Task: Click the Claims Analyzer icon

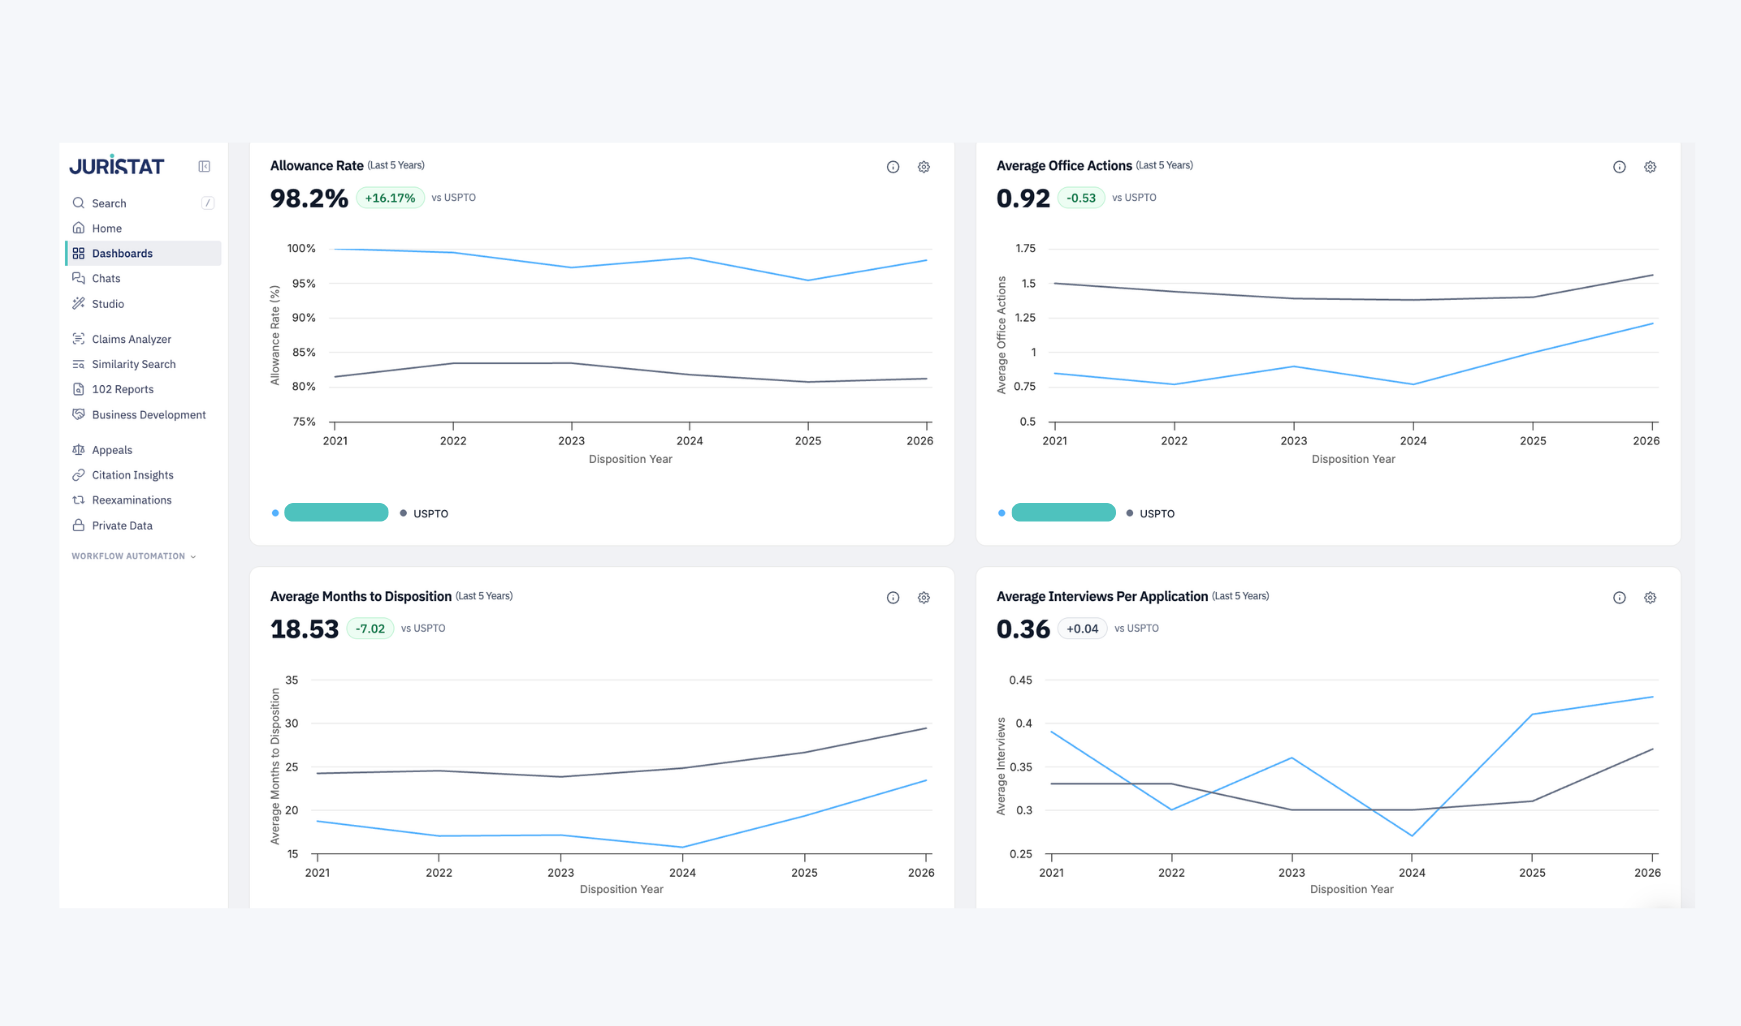Action: (78, 339)
